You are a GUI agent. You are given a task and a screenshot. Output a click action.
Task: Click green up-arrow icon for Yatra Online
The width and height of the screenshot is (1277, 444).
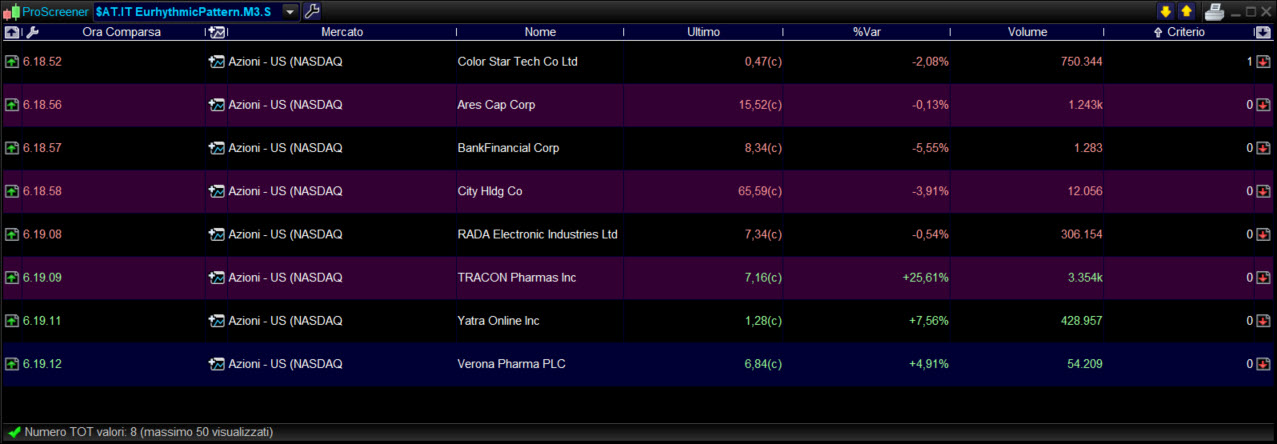click(x=11, y=321)
